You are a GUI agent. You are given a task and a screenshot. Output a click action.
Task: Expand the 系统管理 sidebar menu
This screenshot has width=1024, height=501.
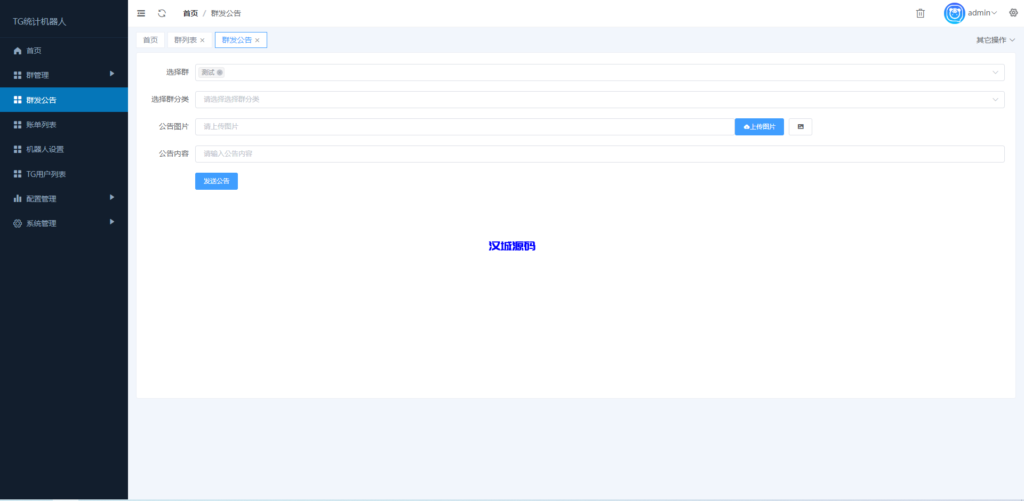[64, 223]
